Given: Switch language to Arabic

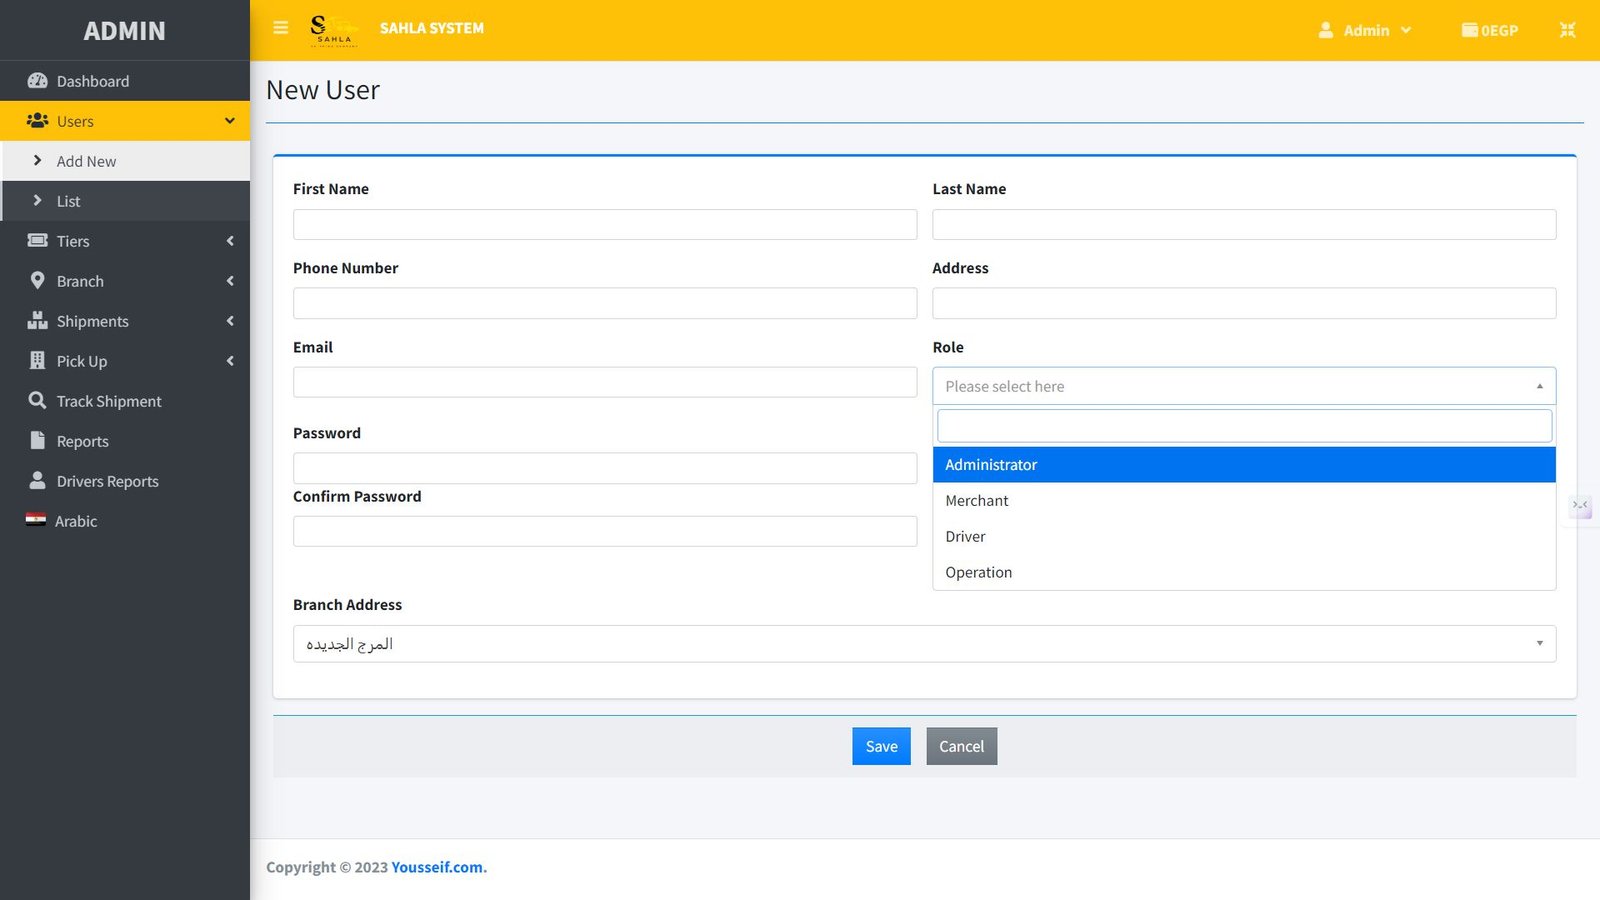Looking at the screenshot, I should [x=125, y=521].
